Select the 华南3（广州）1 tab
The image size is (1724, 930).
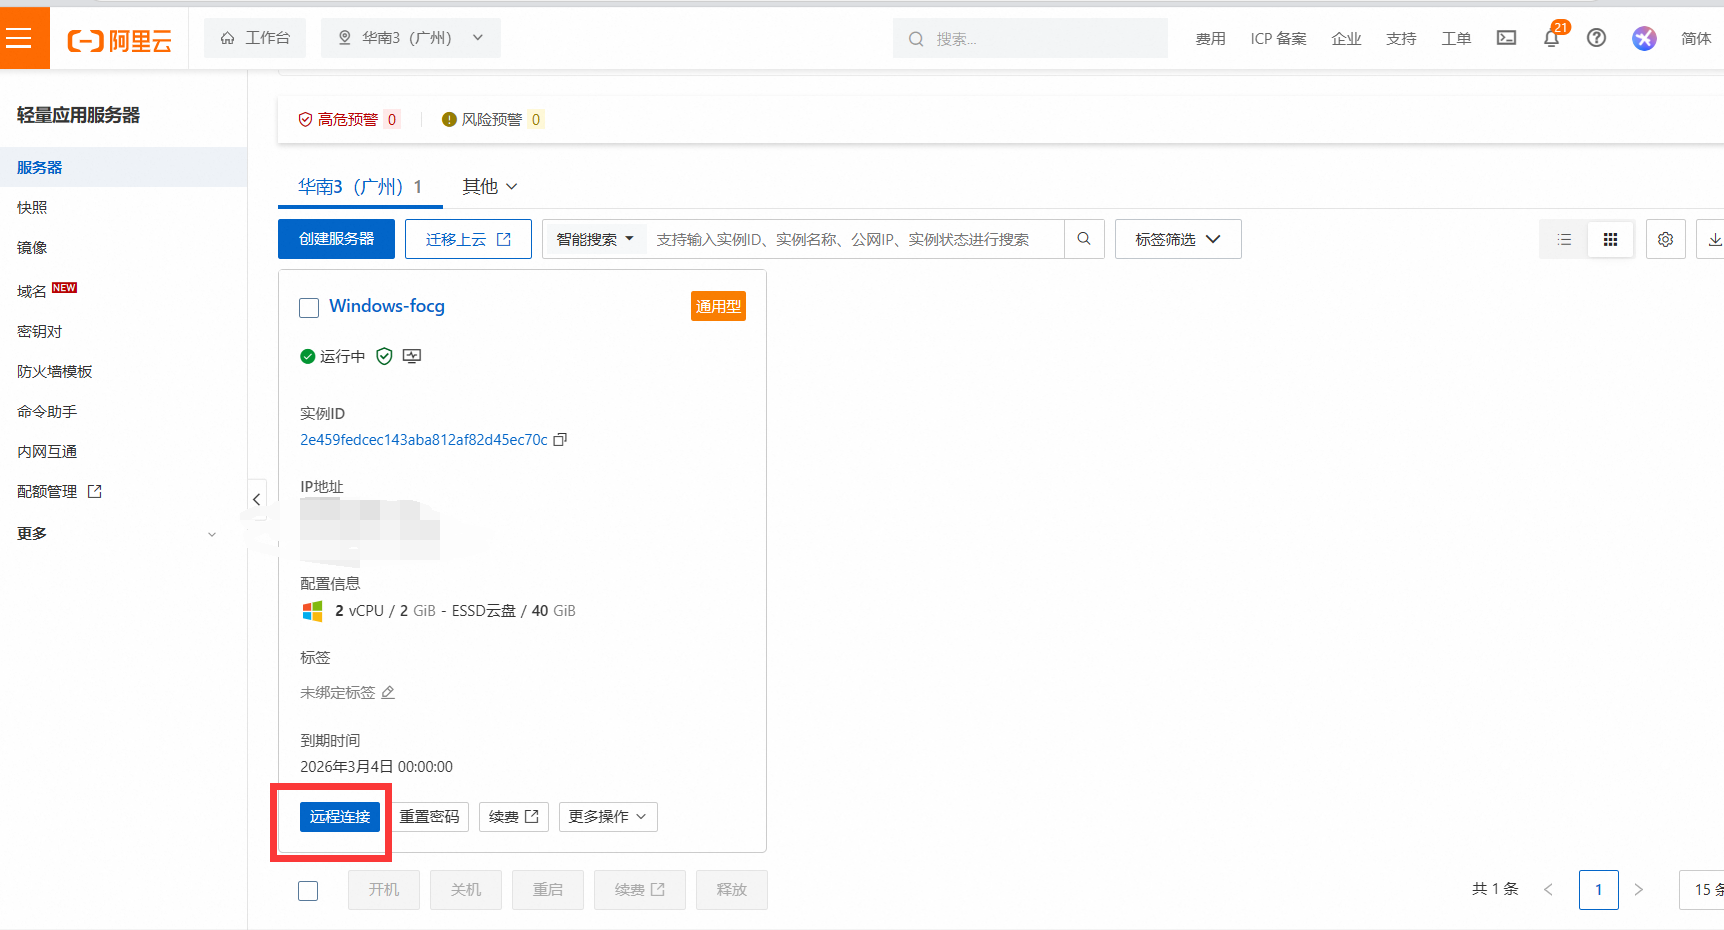(x=360, y=187)
